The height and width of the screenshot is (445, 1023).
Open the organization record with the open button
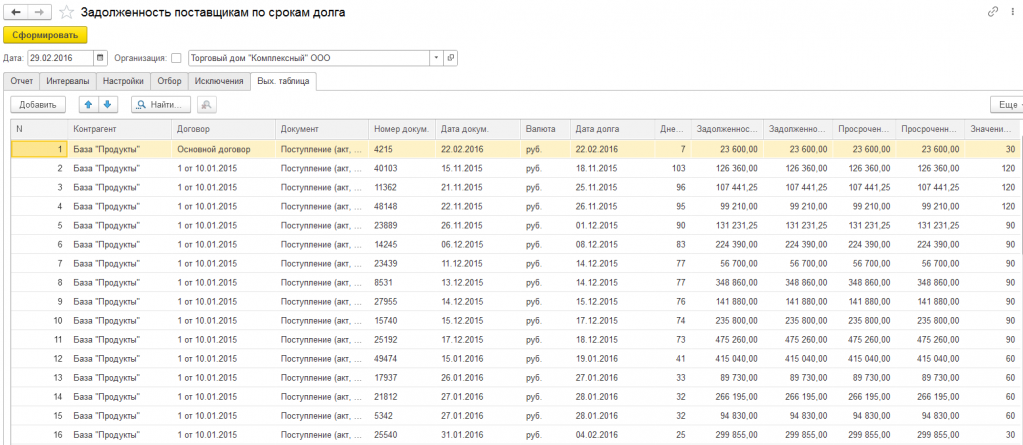(x=451, y=58)
